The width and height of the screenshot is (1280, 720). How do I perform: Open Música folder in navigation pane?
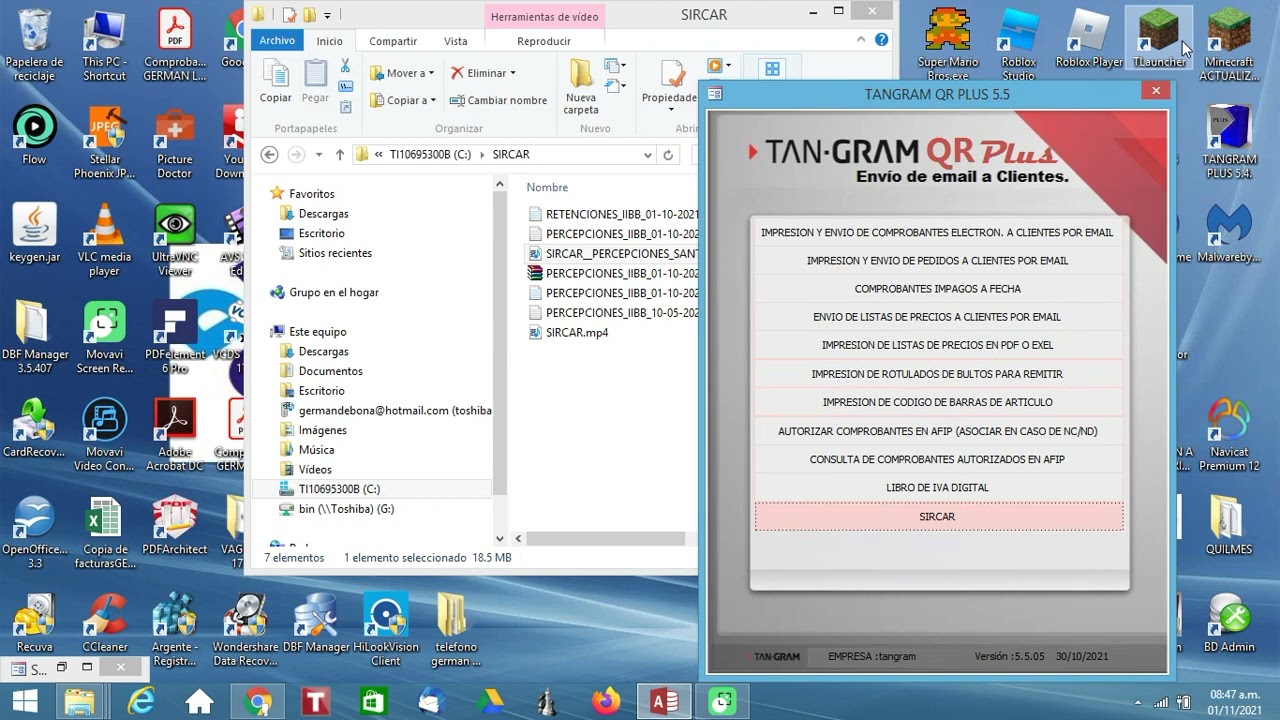[316, 450]
